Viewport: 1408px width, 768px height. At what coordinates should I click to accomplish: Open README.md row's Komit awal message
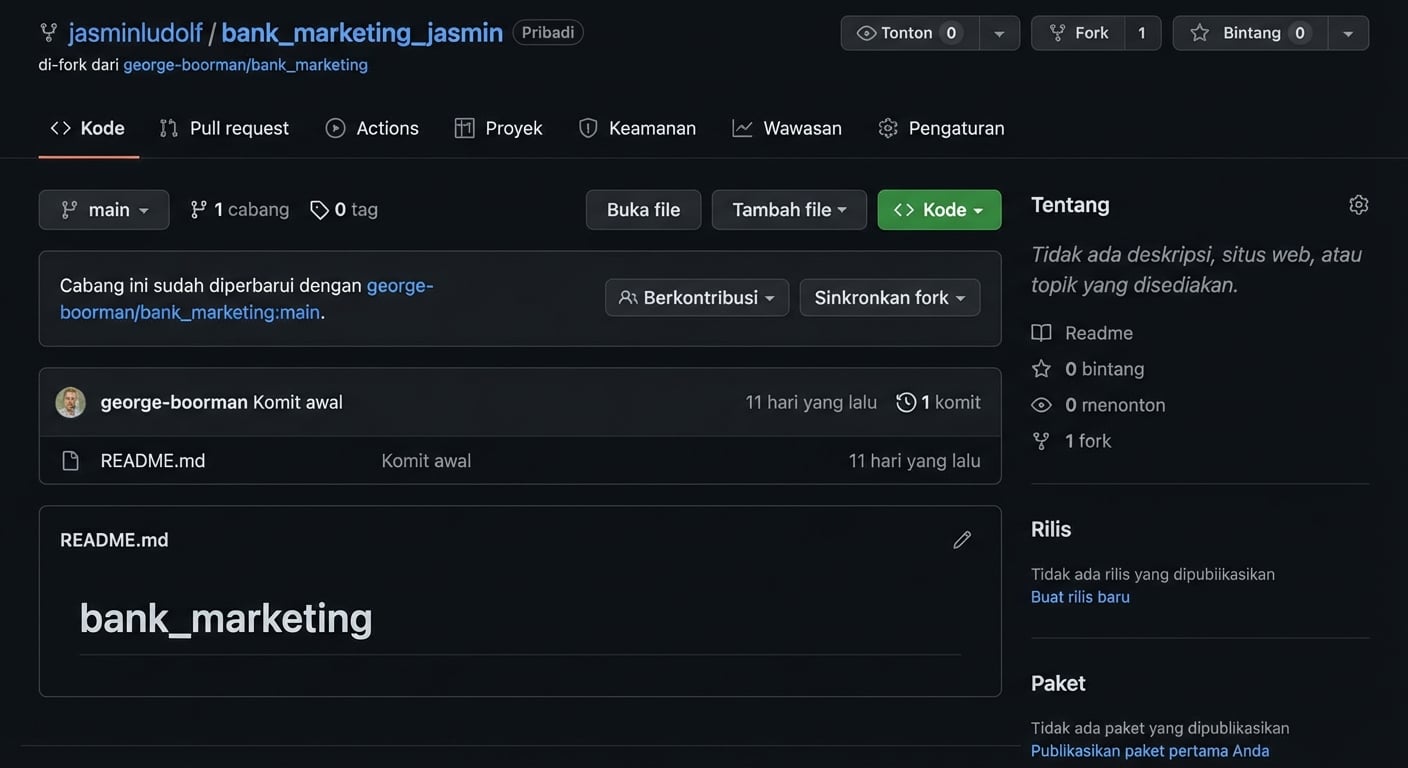pos(426,461)
